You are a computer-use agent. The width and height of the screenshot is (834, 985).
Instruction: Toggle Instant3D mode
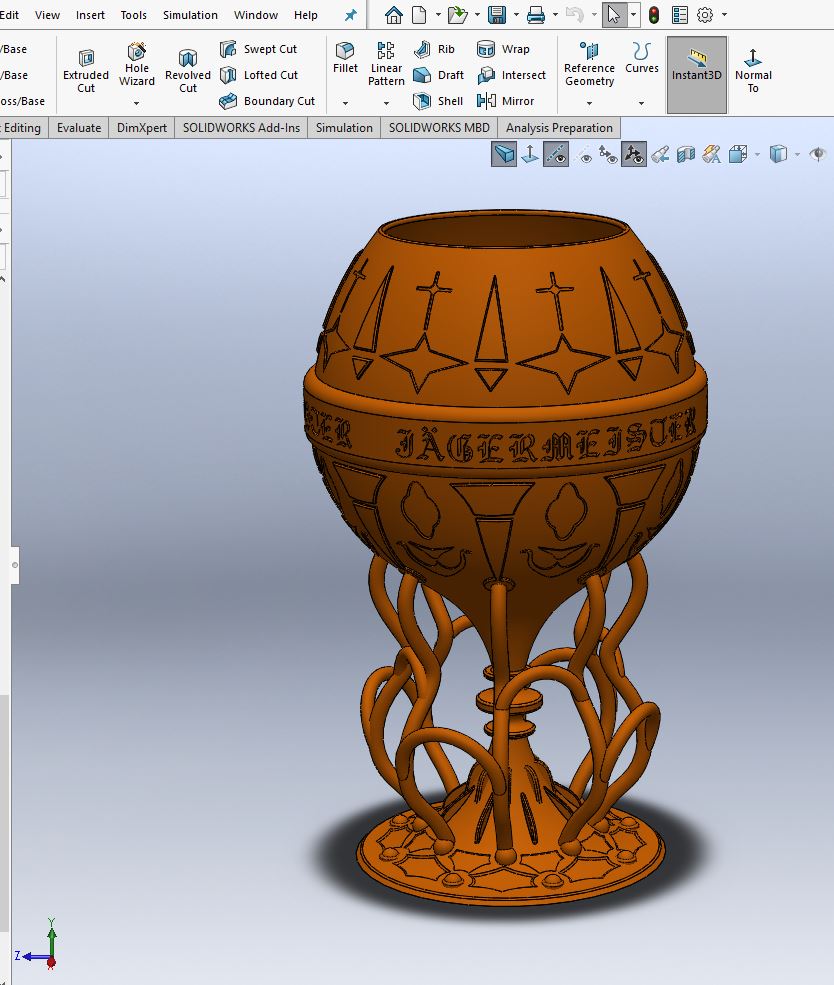tap(696, 75)
